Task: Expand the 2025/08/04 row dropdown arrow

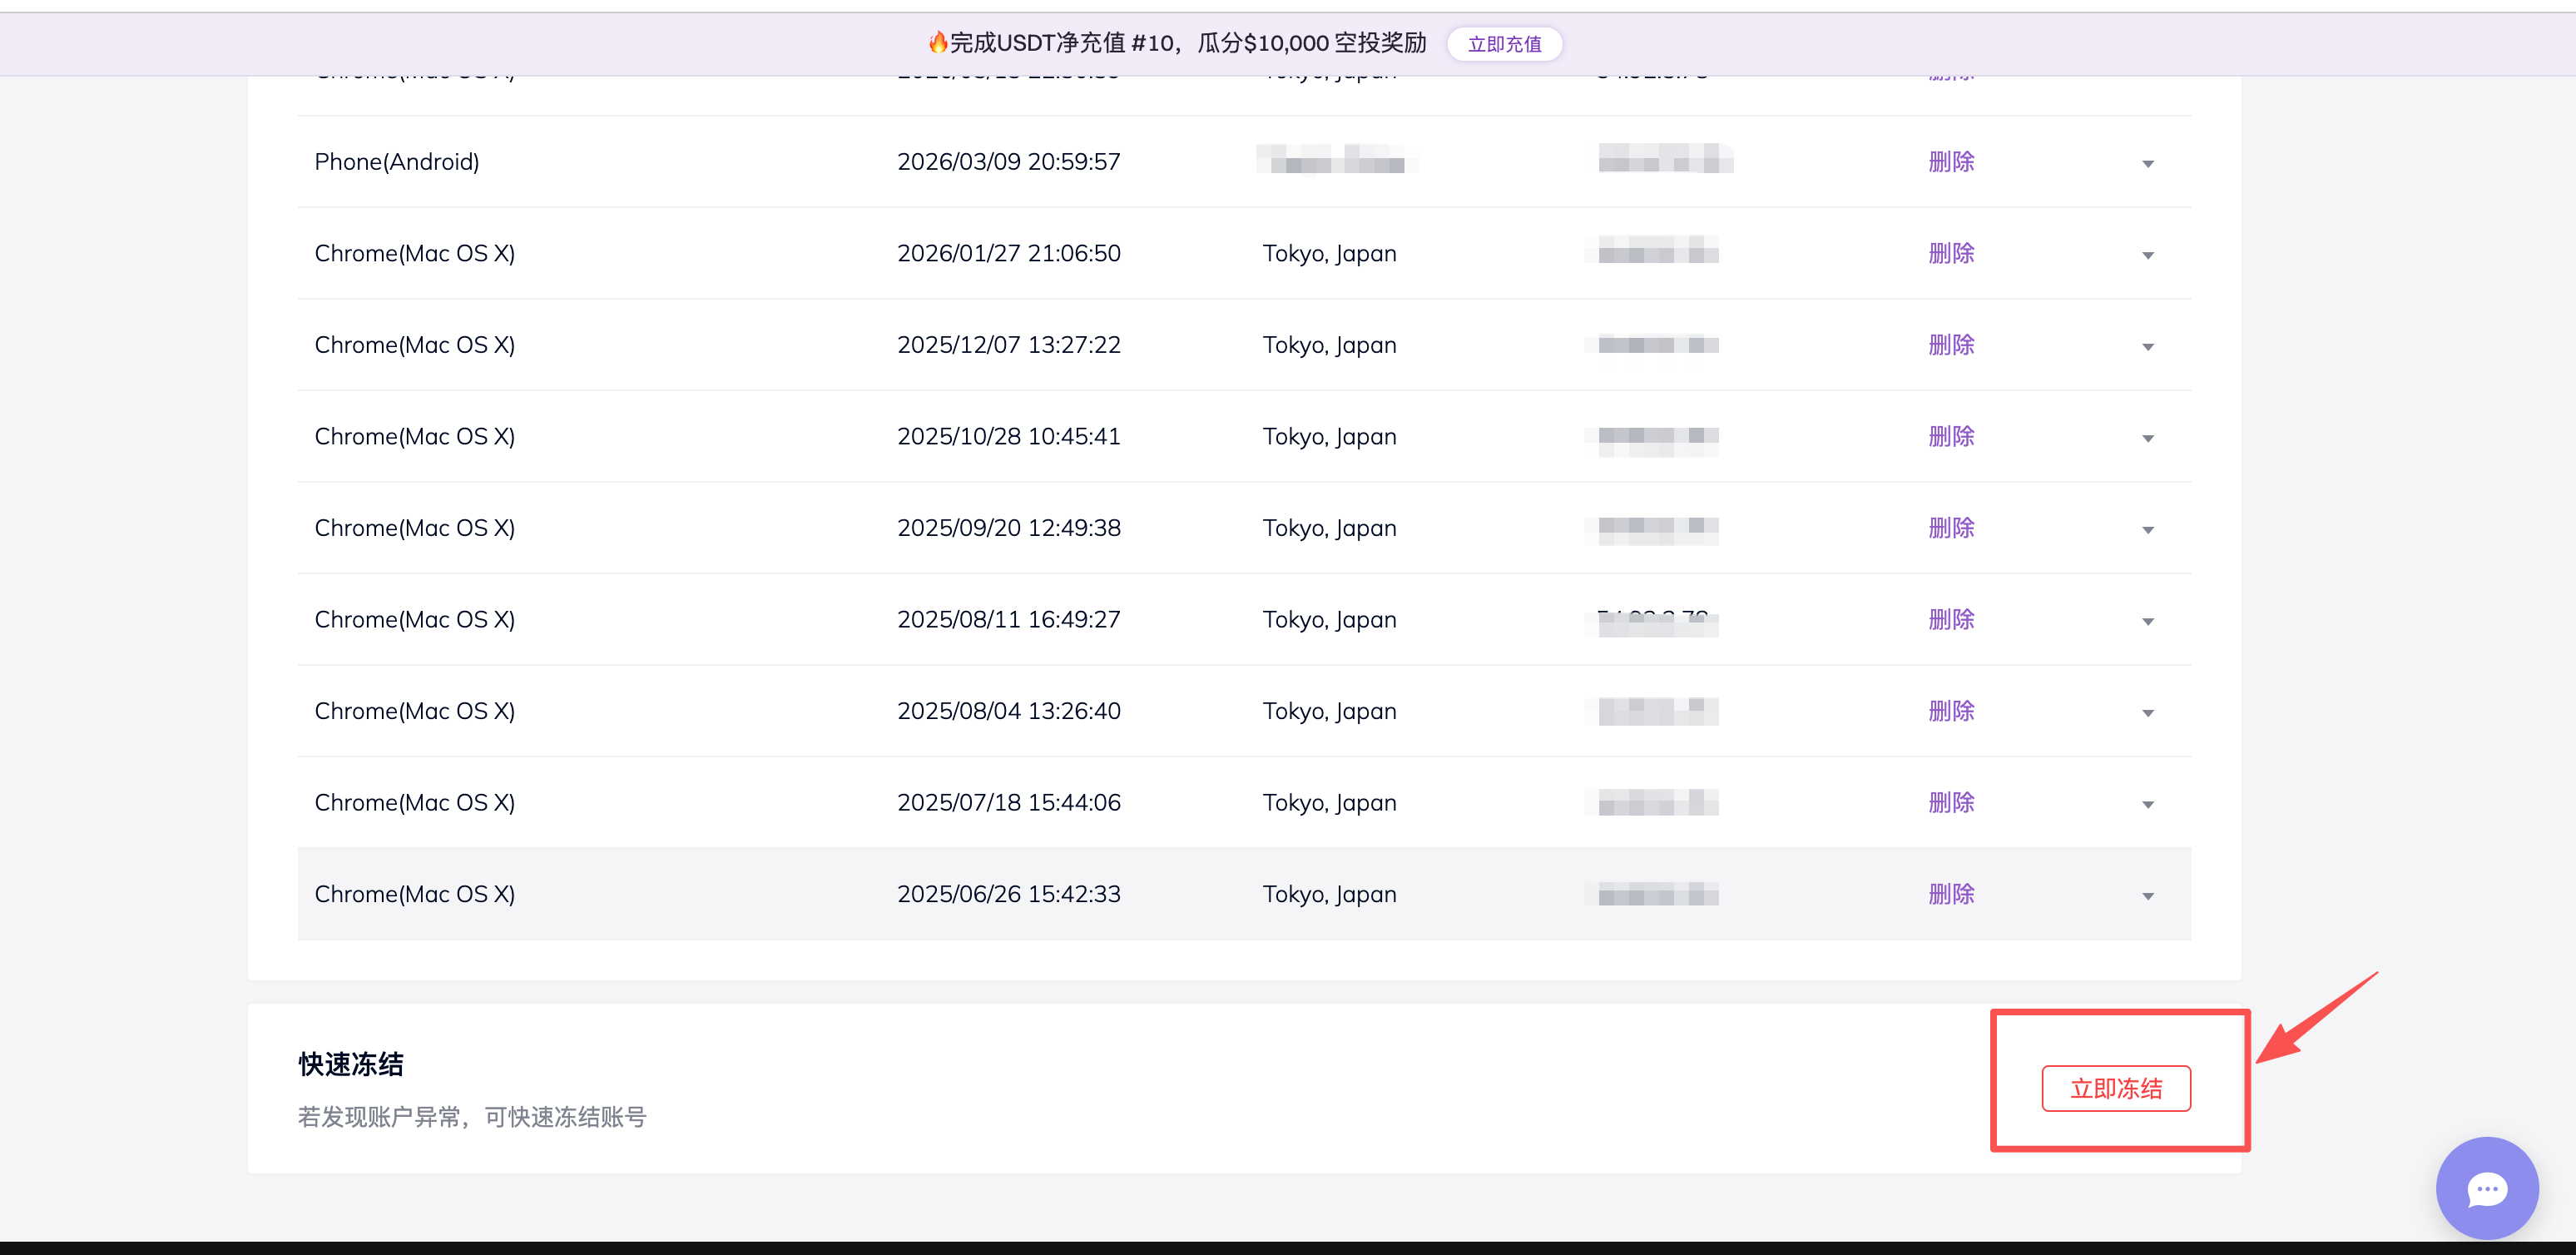Action: coord(2147,713)
